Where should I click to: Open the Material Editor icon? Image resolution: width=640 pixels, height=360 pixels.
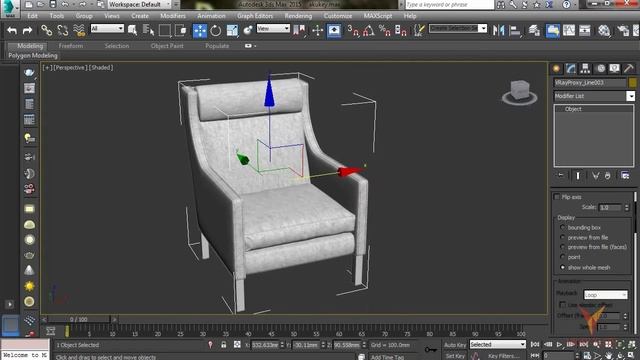pos(604,31)
